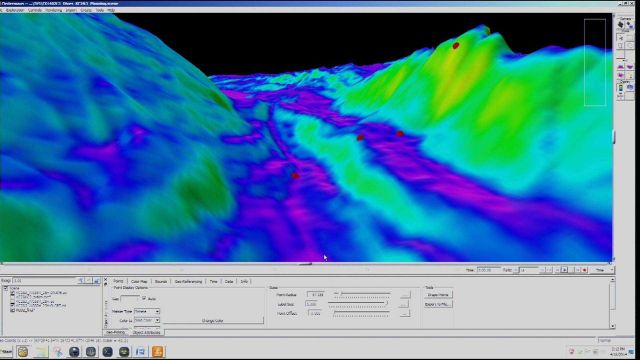Open the Exploration menu
The height and width of the screenshot is (360, 640).
click(x=15, y=10)
